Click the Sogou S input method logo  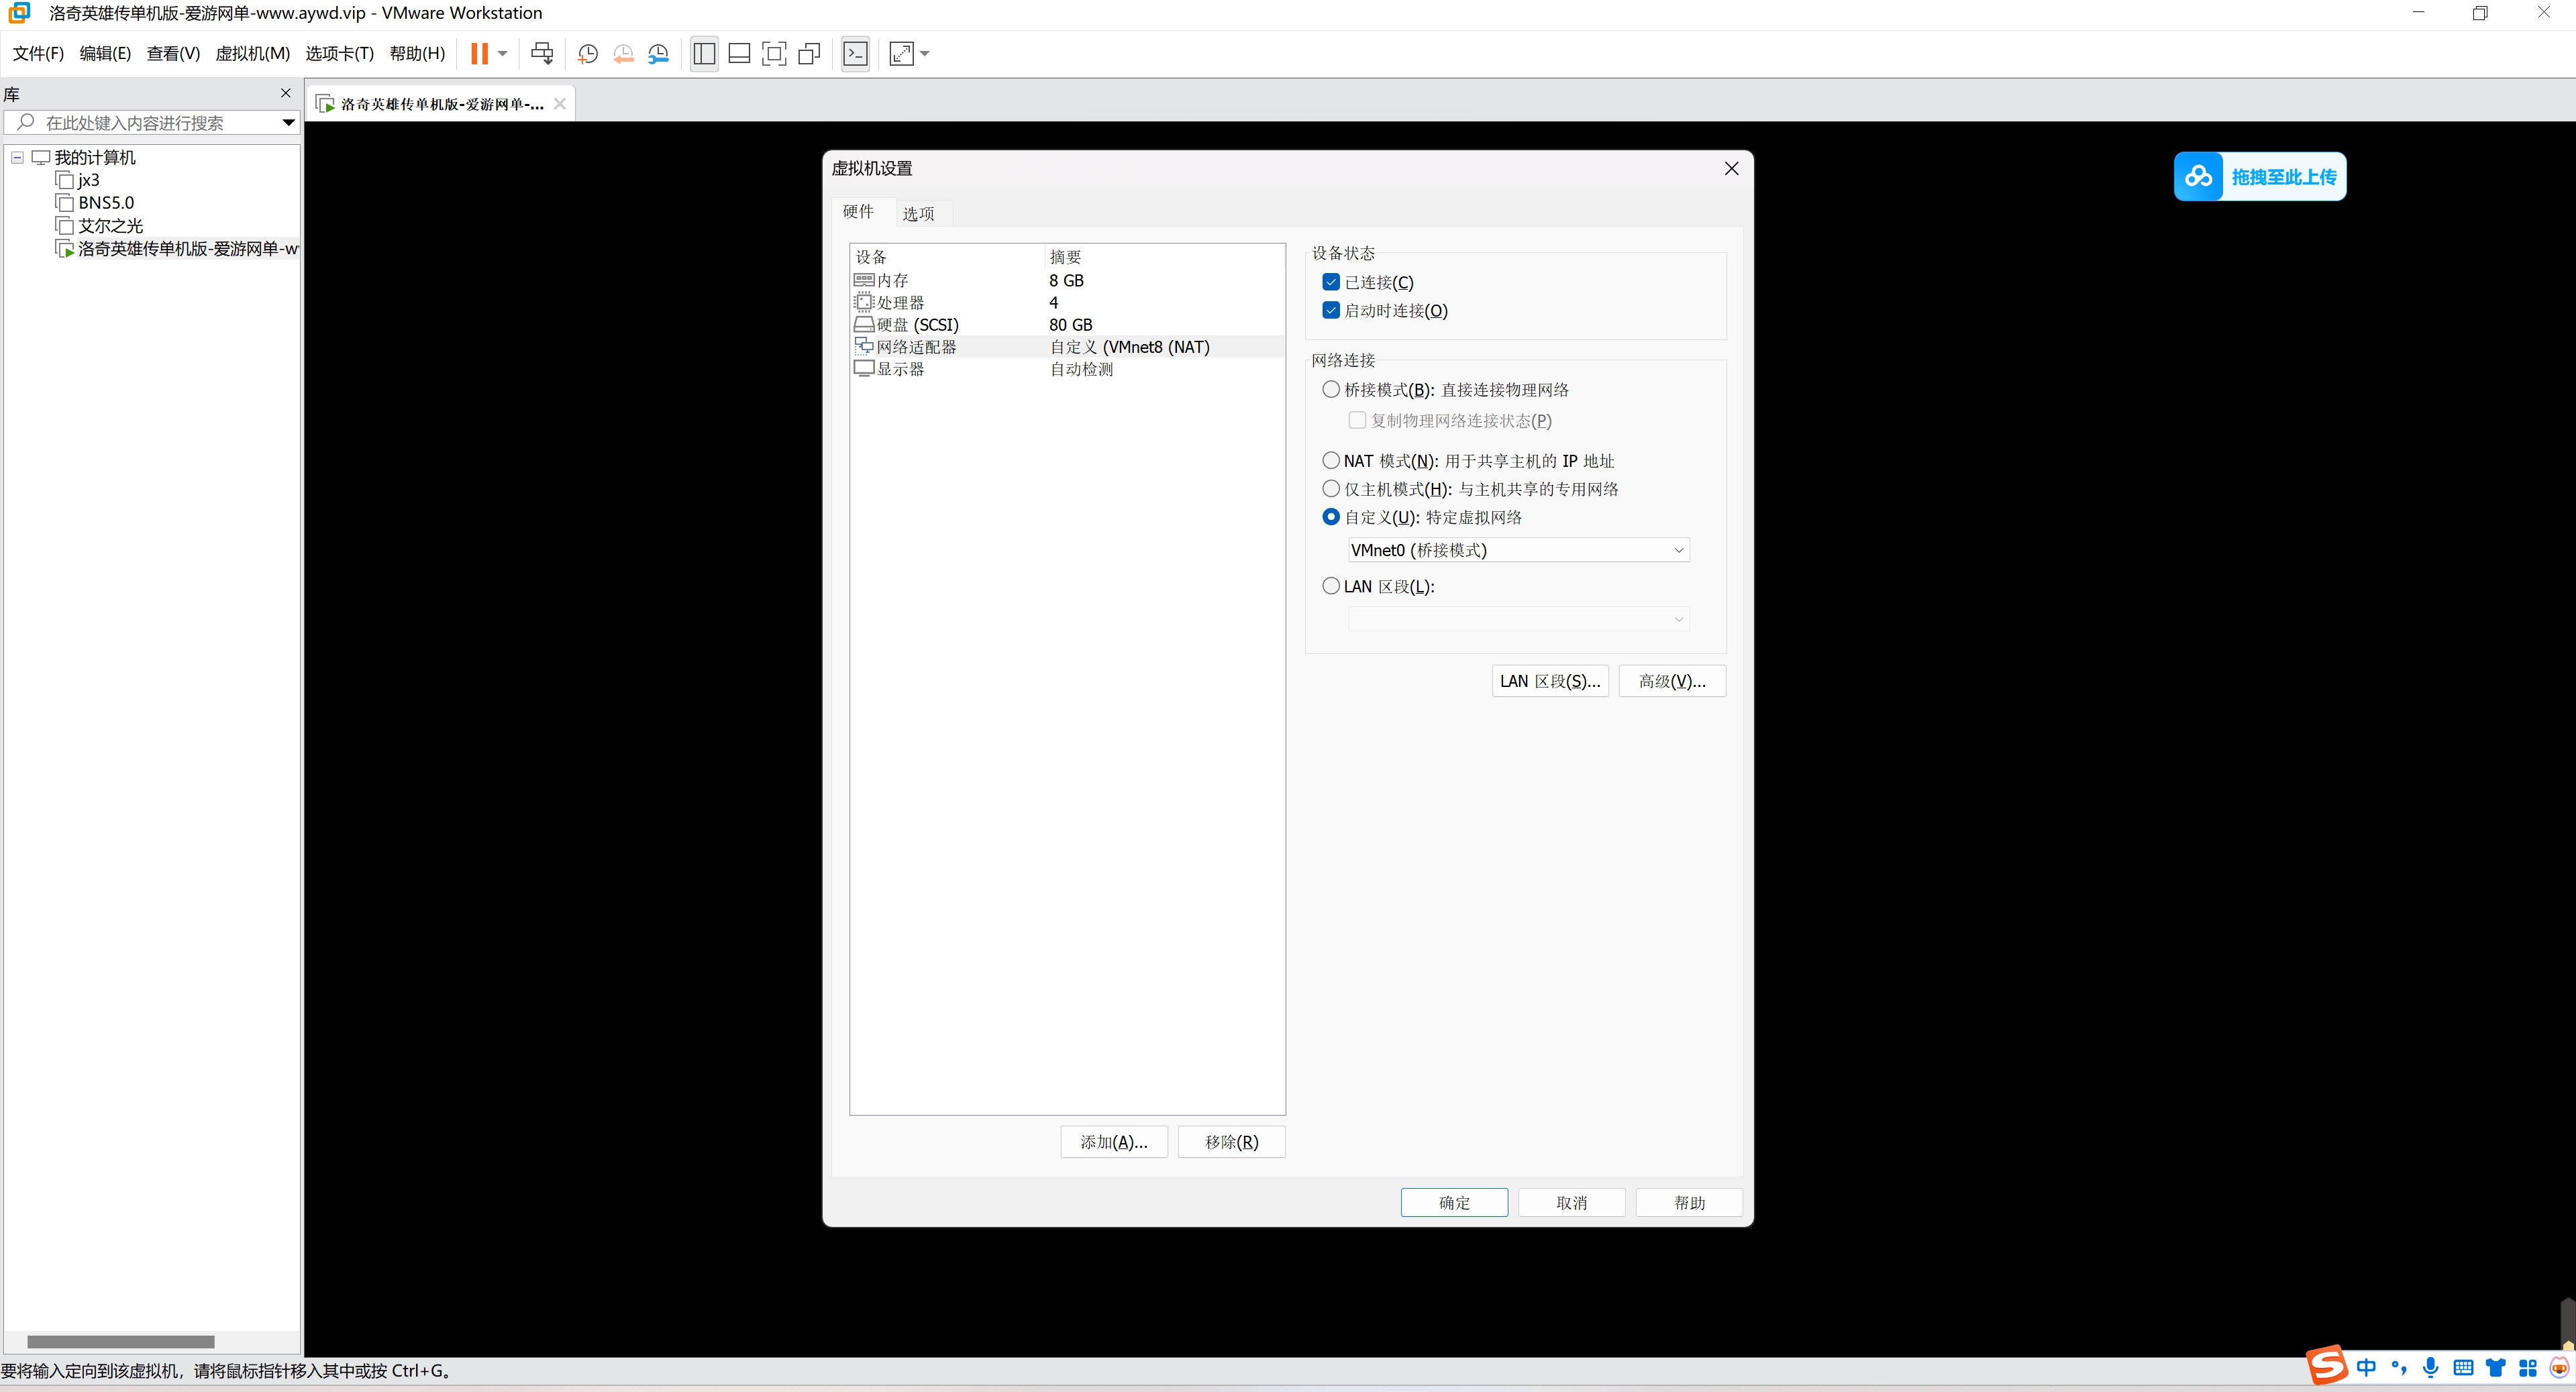pyautogui.click(x=2326, y=1366)
